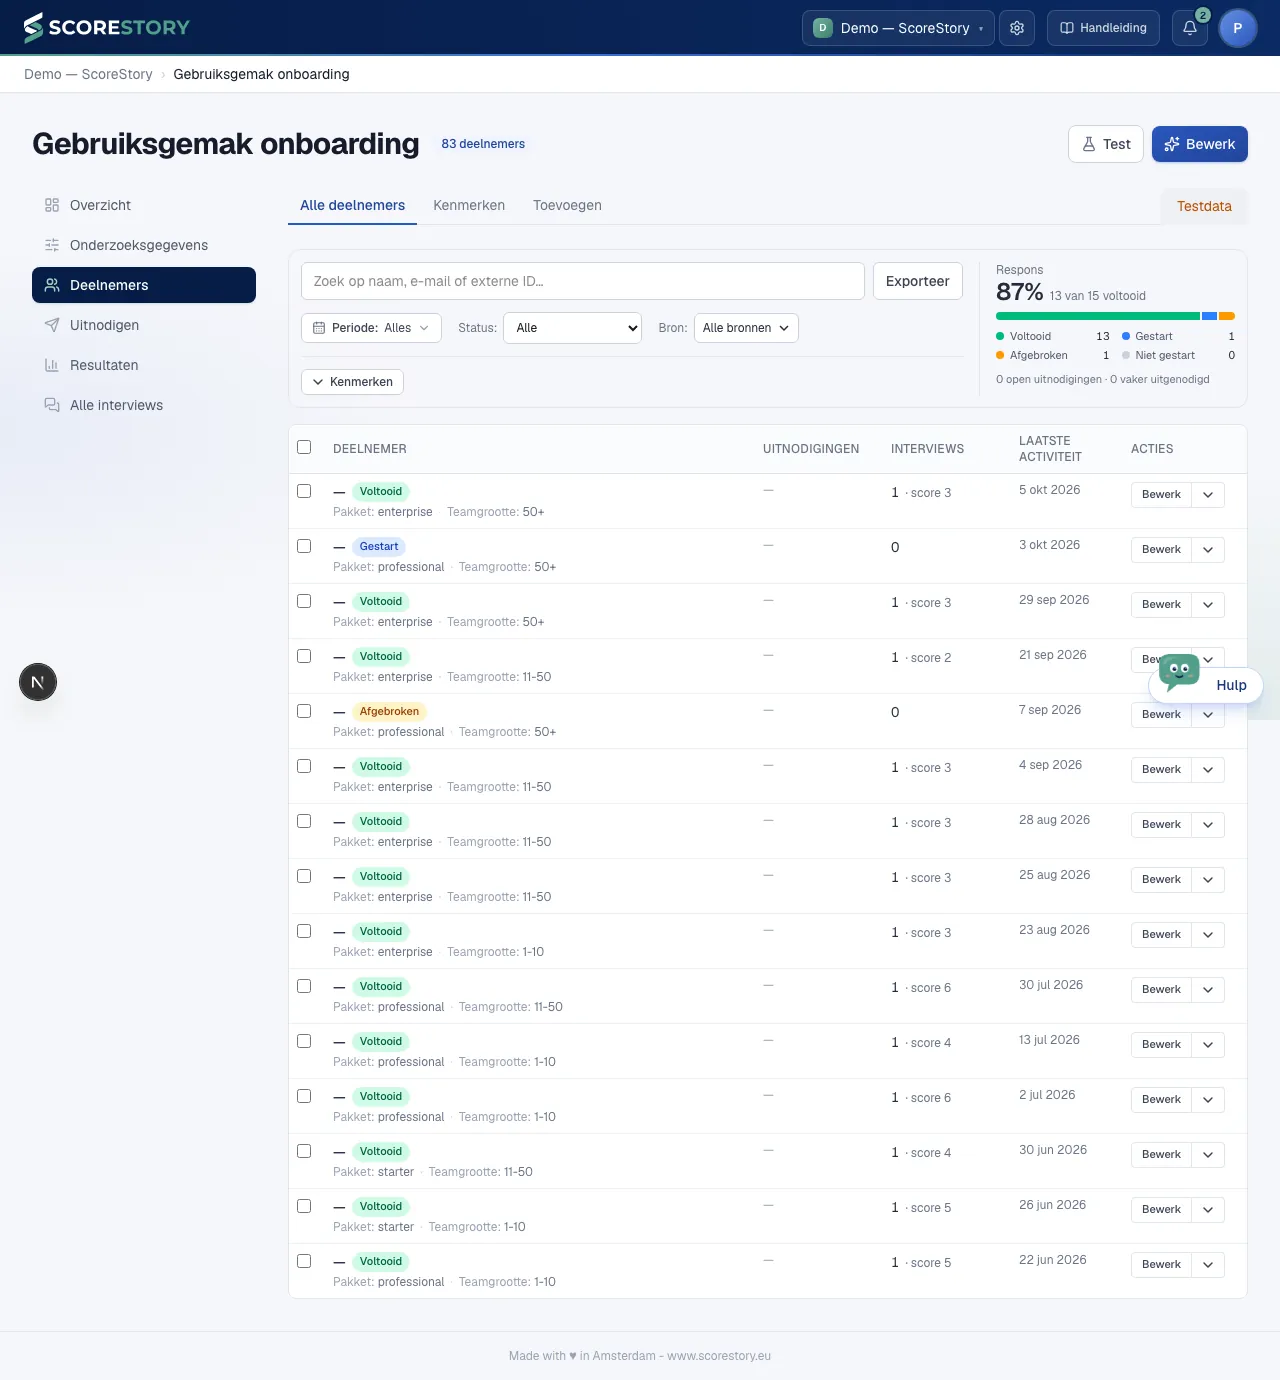The height and width of the screenshot is (1380, 1280).
Task: Click the LAATSTE ACTIVITEIT column header
Action: (x=1050, y=449)
